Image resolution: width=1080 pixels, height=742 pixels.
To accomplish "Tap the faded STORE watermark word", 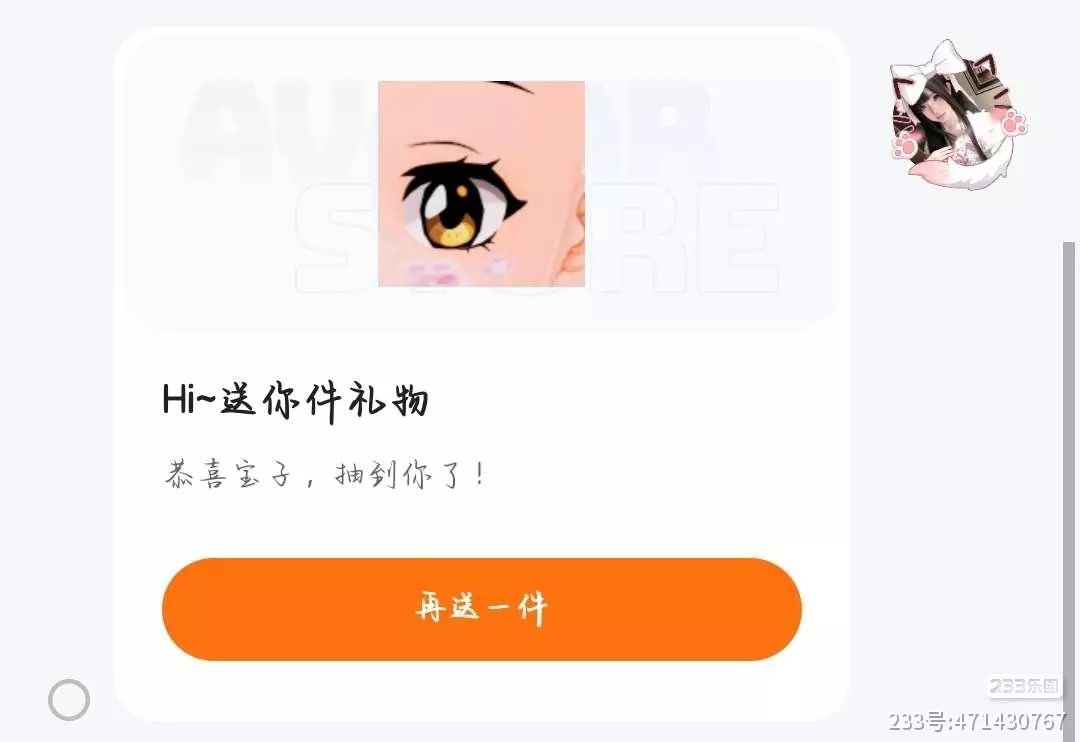I will click(x=537, y=238).
